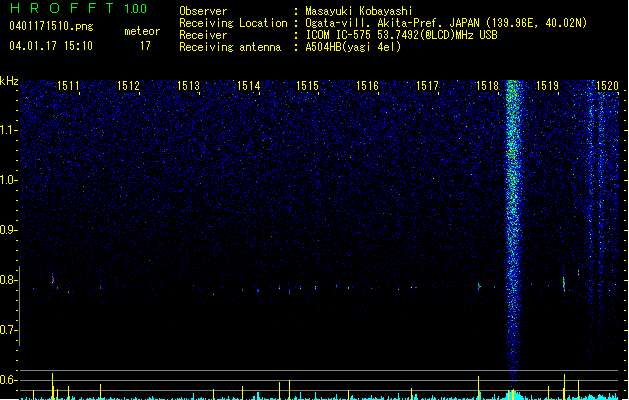
Task: Click the A504HB(yagi 4el) antenna value
Action: point(353,47)
